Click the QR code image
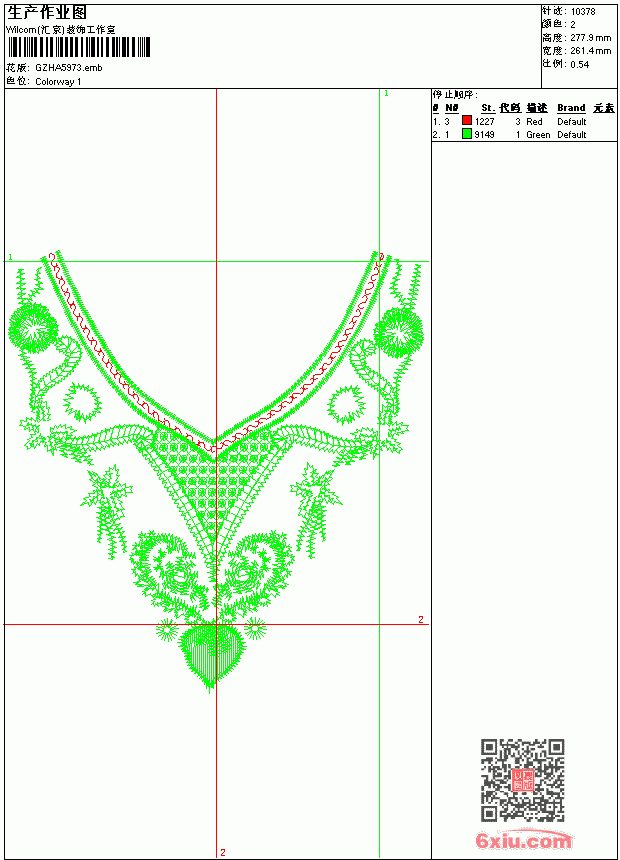The height and width of the screenshot is (860, 620). coord(523,780)
